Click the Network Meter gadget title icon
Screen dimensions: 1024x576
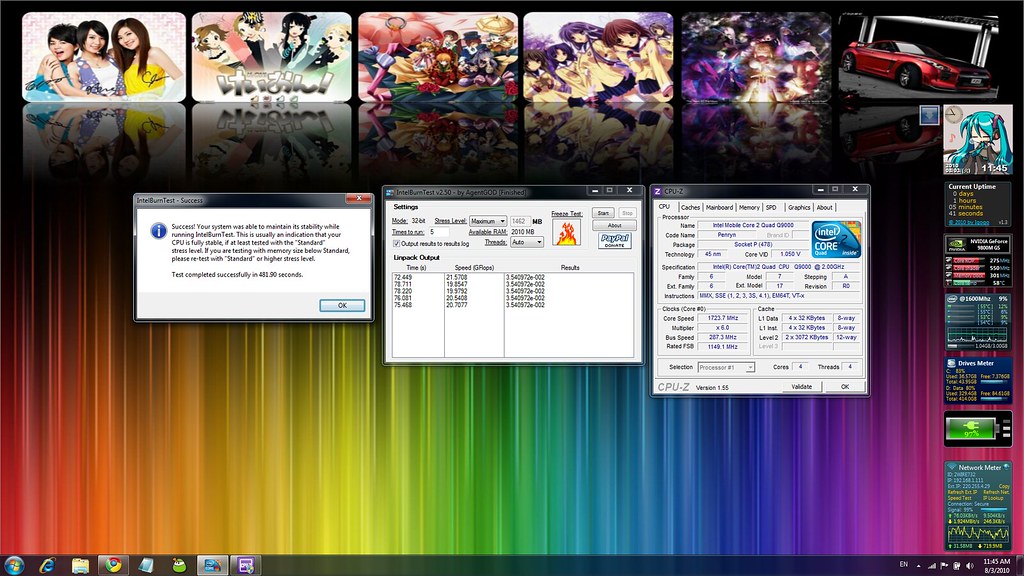coord(952,468)
